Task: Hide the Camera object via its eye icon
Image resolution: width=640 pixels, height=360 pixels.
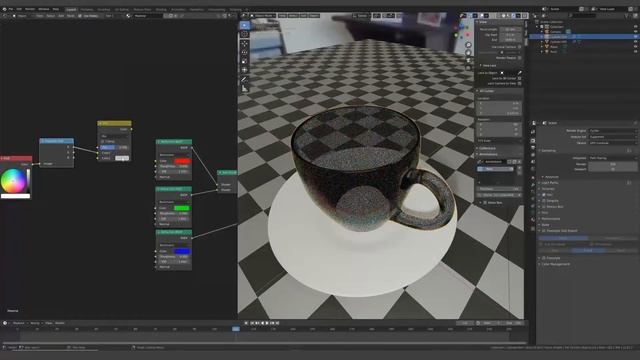Action: point(635,31)
